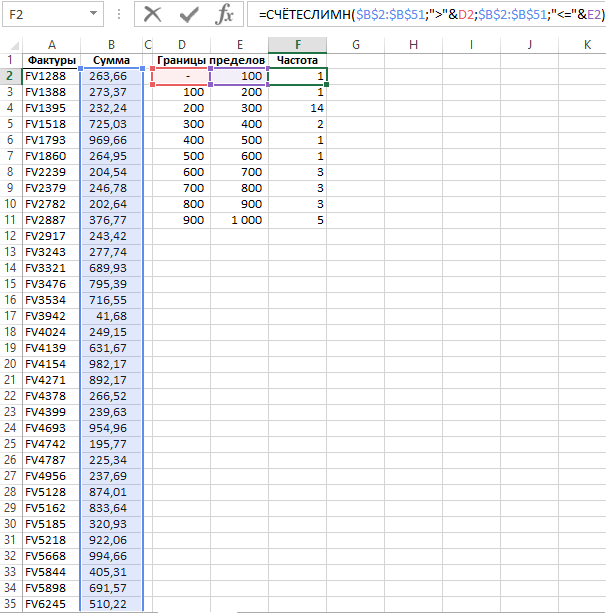This screenshot has height=613, width=606.
Task: Select the Сумма header cell
Action: 111,60
